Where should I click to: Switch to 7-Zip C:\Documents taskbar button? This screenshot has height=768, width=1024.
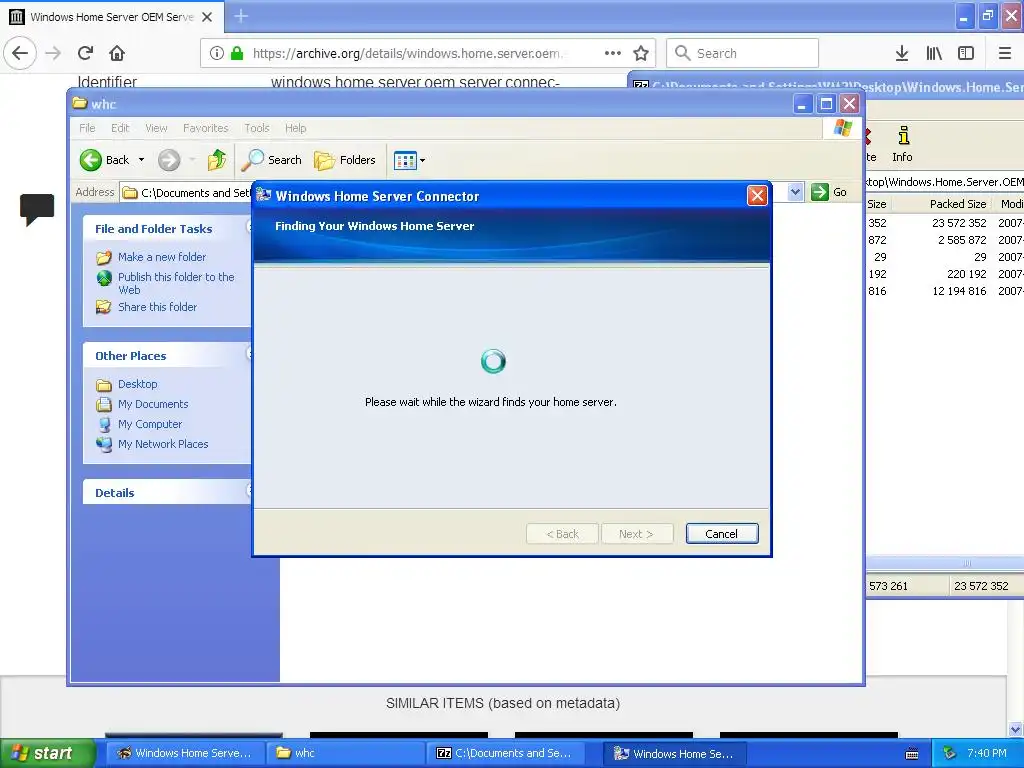click(505, 753)
